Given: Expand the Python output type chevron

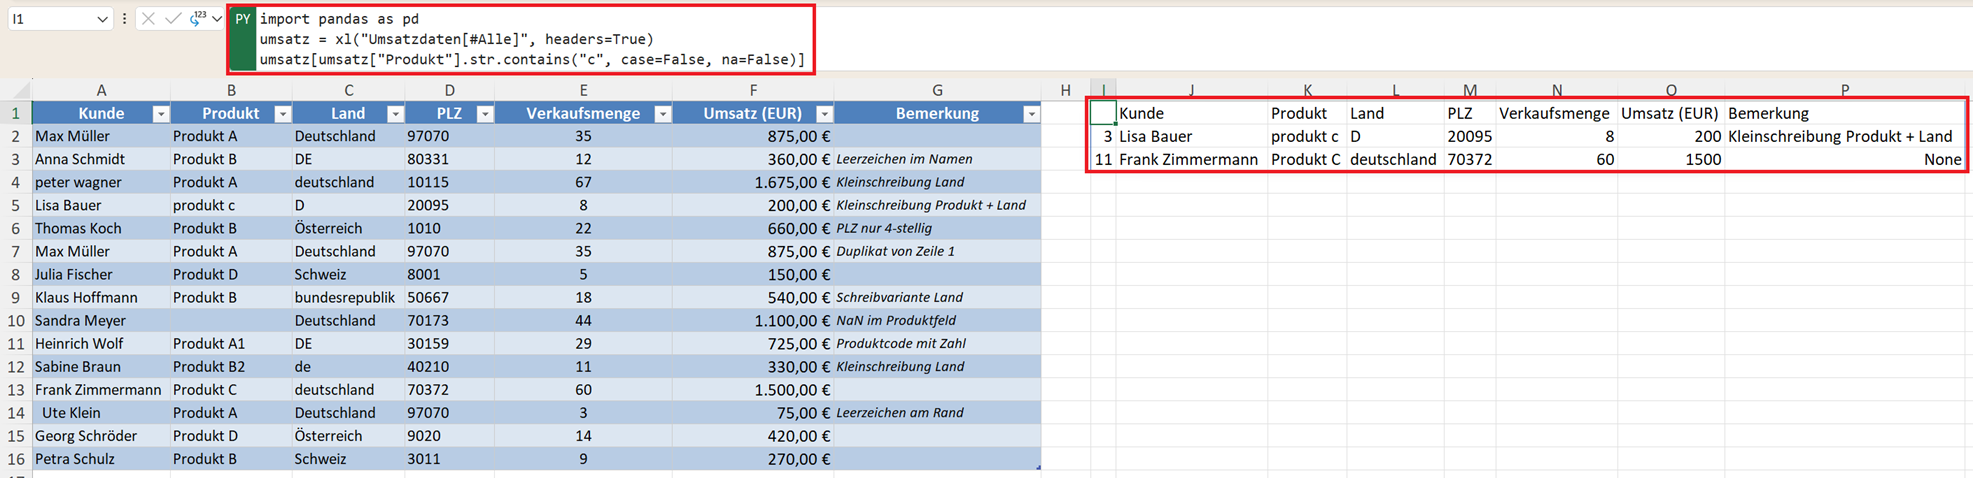Looking at the screenshot, I should coord(217,19).
